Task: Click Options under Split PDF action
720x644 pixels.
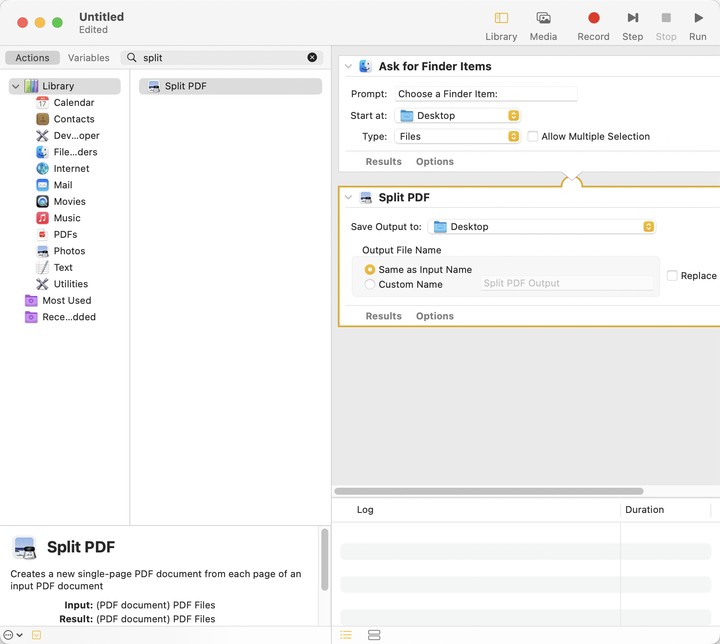Action: (434, 316)
